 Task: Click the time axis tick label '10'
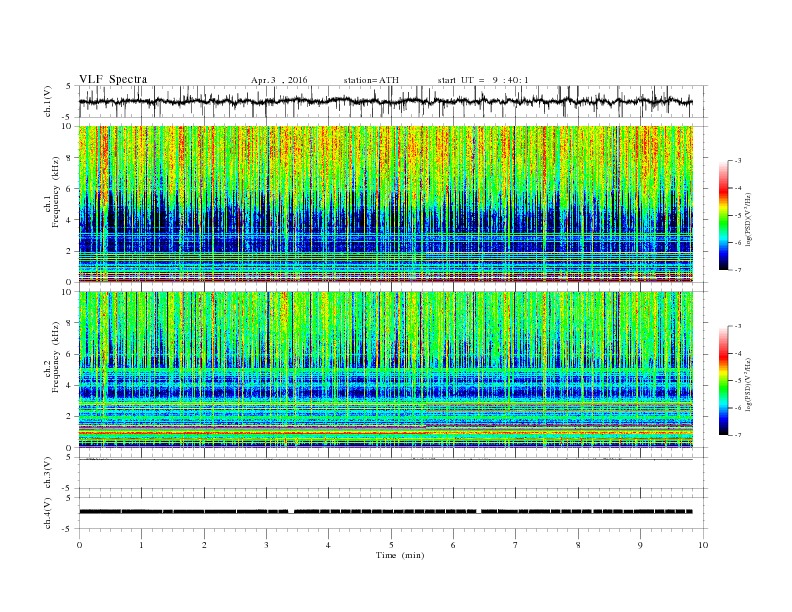[x=703, y=545]
